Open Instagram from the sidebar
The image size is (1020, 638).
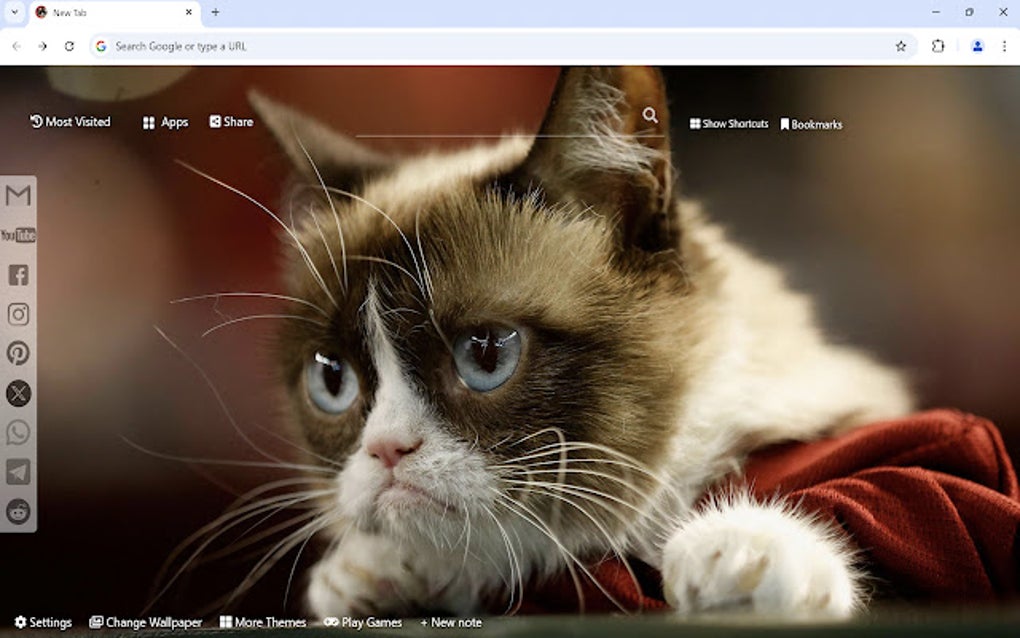coord(18,314)
